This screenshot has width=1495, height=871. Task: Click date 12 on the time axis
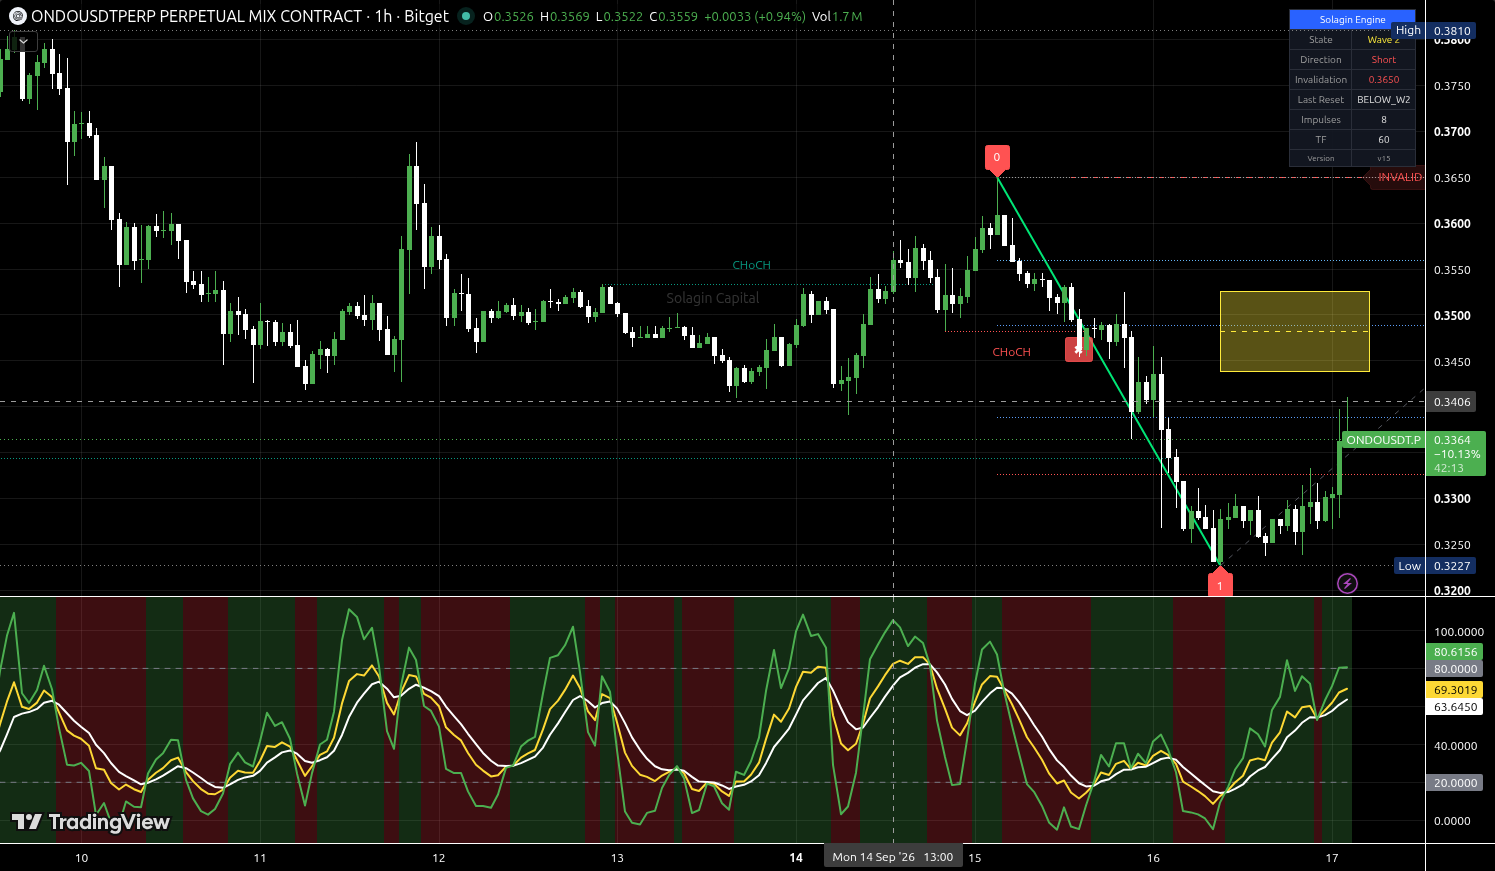pyautogui.click(x=439, y=858)
